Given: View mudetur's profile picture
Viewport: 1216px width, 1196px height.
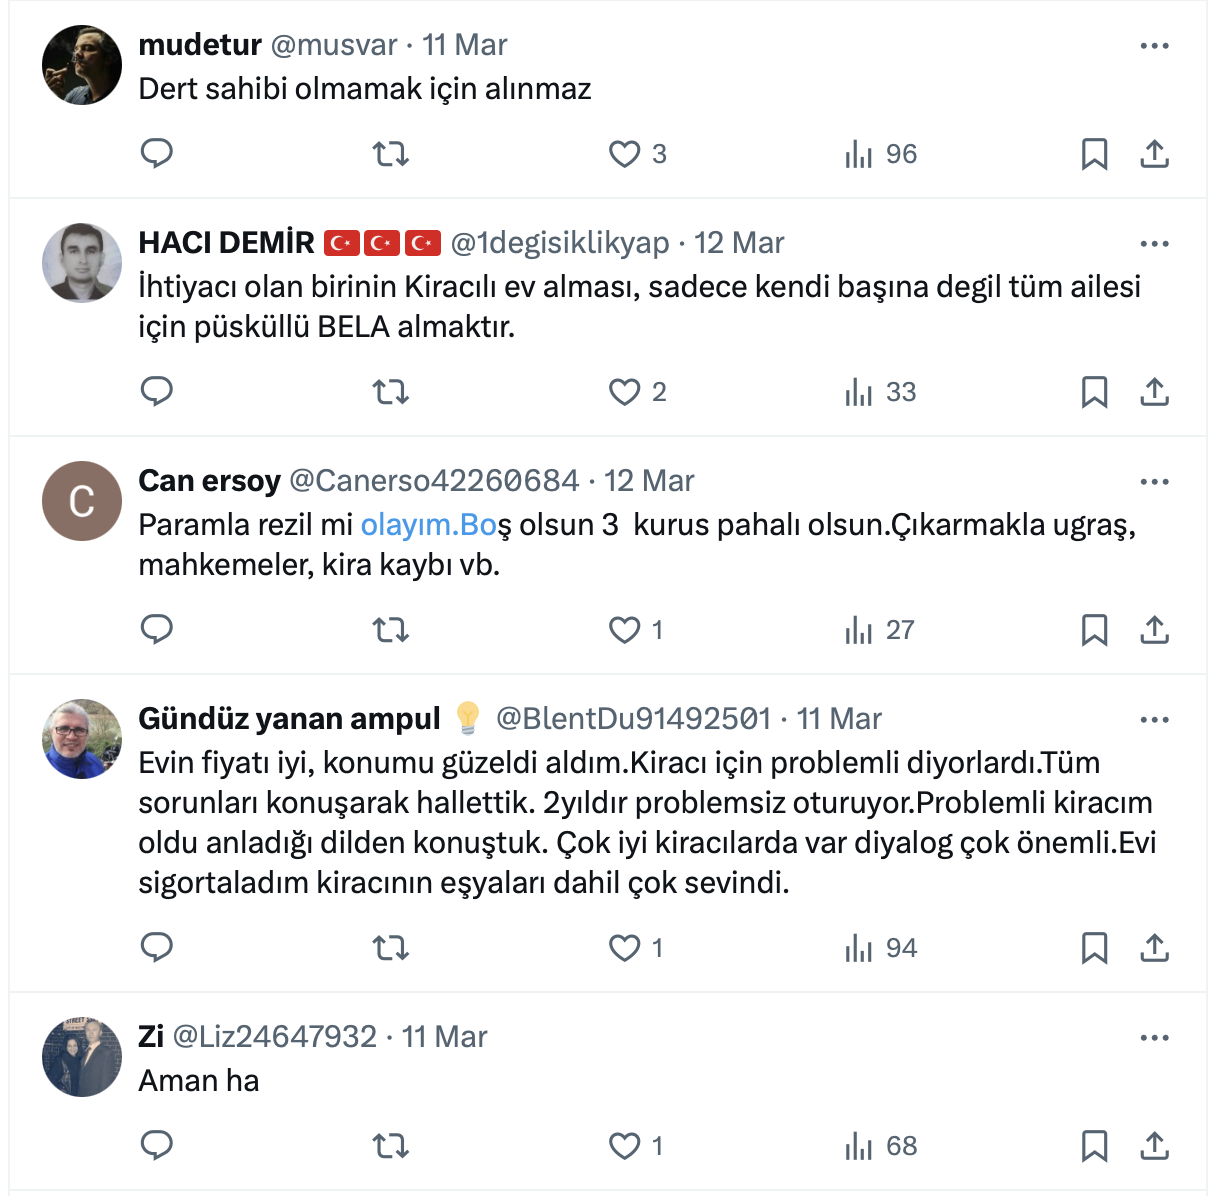Looking at the screenshot, I should (x=82, y=65).
